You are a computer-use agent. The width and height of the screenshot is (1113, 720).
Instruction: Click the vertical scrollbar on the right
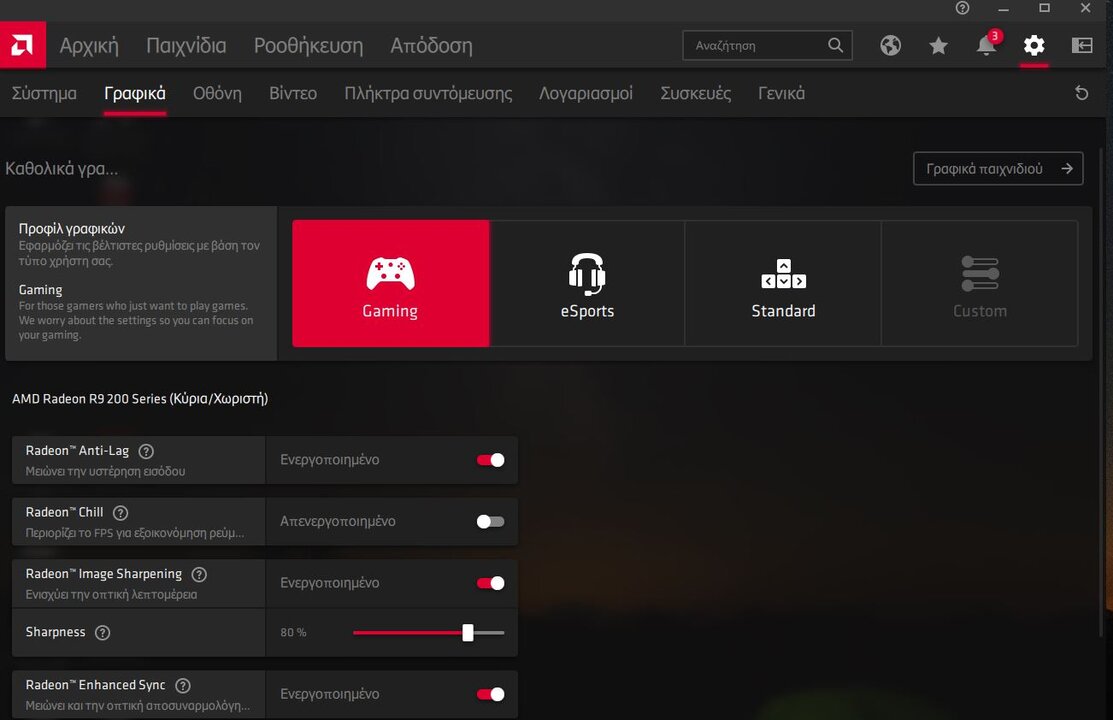pyautogui.click(x=1102, y=391)
